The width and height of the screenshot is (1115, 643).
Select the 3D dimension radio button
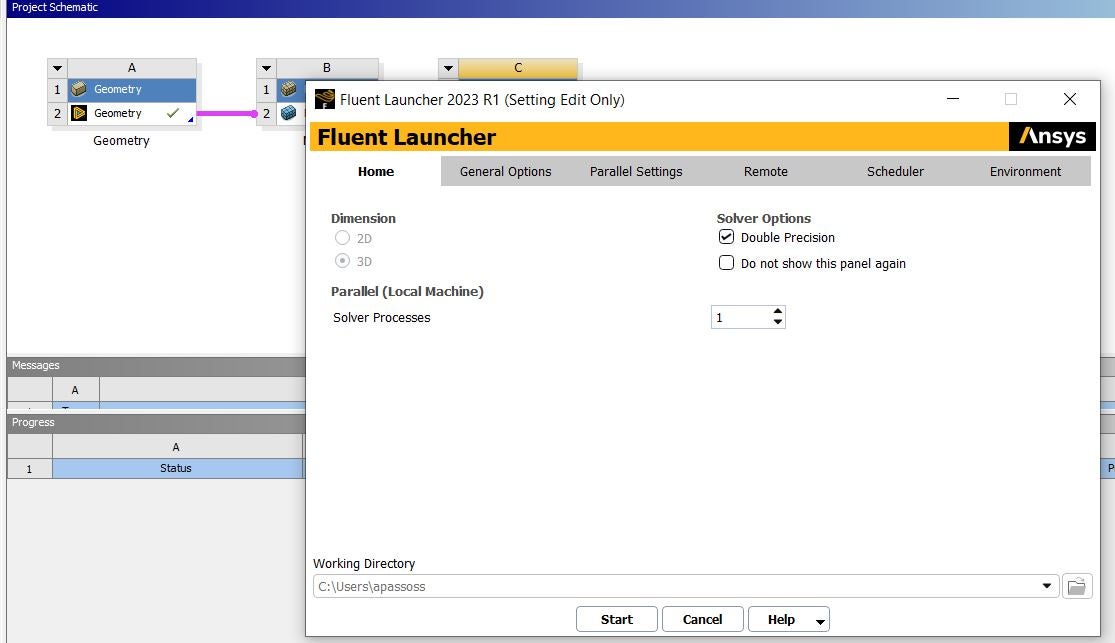[343, 261]
